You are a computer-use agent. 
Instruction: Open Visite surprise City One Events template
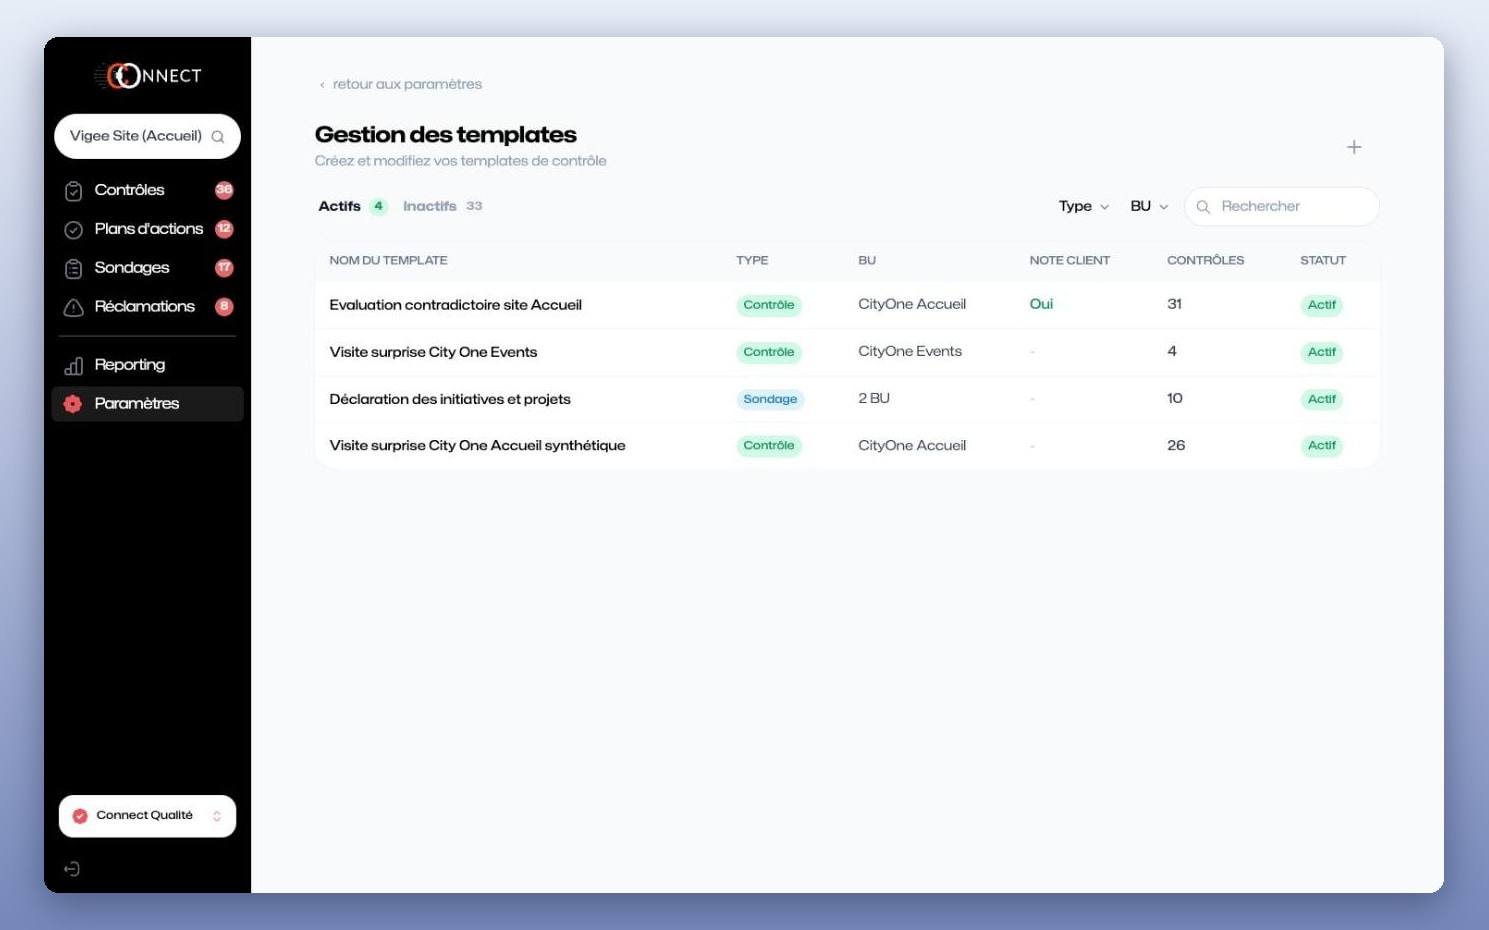(433, 352)
